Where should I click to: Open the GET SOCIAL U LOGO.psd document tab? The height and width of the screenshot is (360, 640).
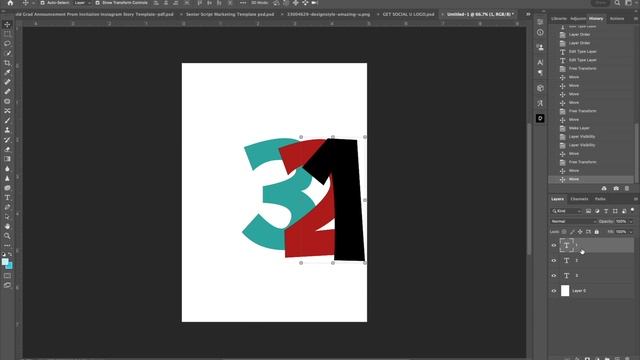point(408,14)
